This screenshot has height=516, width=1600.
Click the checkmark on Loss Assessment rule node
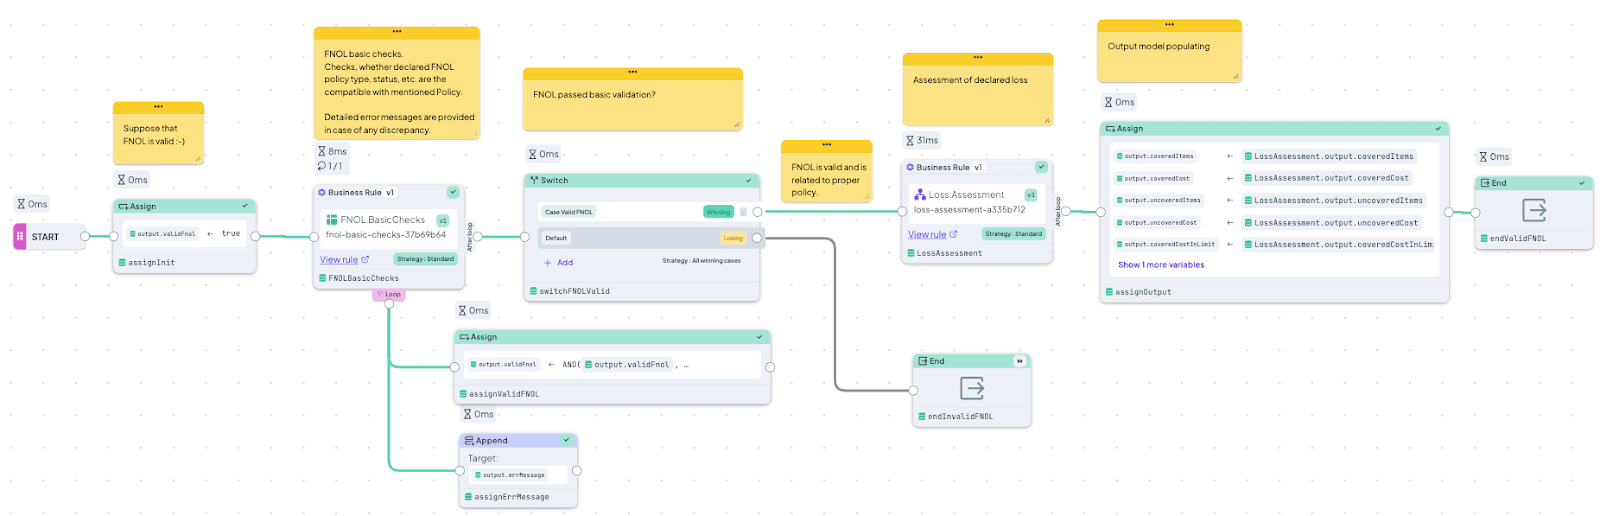1041,167
